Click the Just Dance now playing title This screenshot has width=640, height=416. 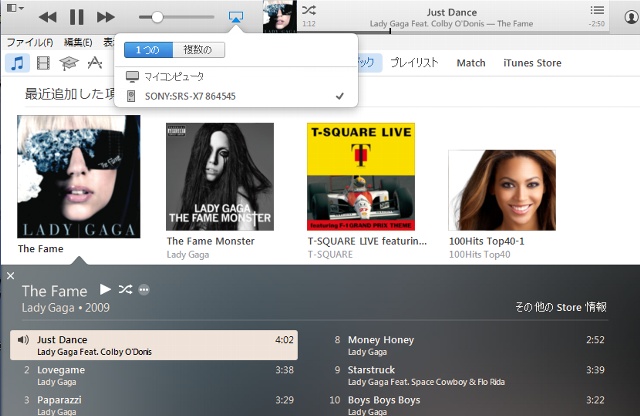pos(452,13)
